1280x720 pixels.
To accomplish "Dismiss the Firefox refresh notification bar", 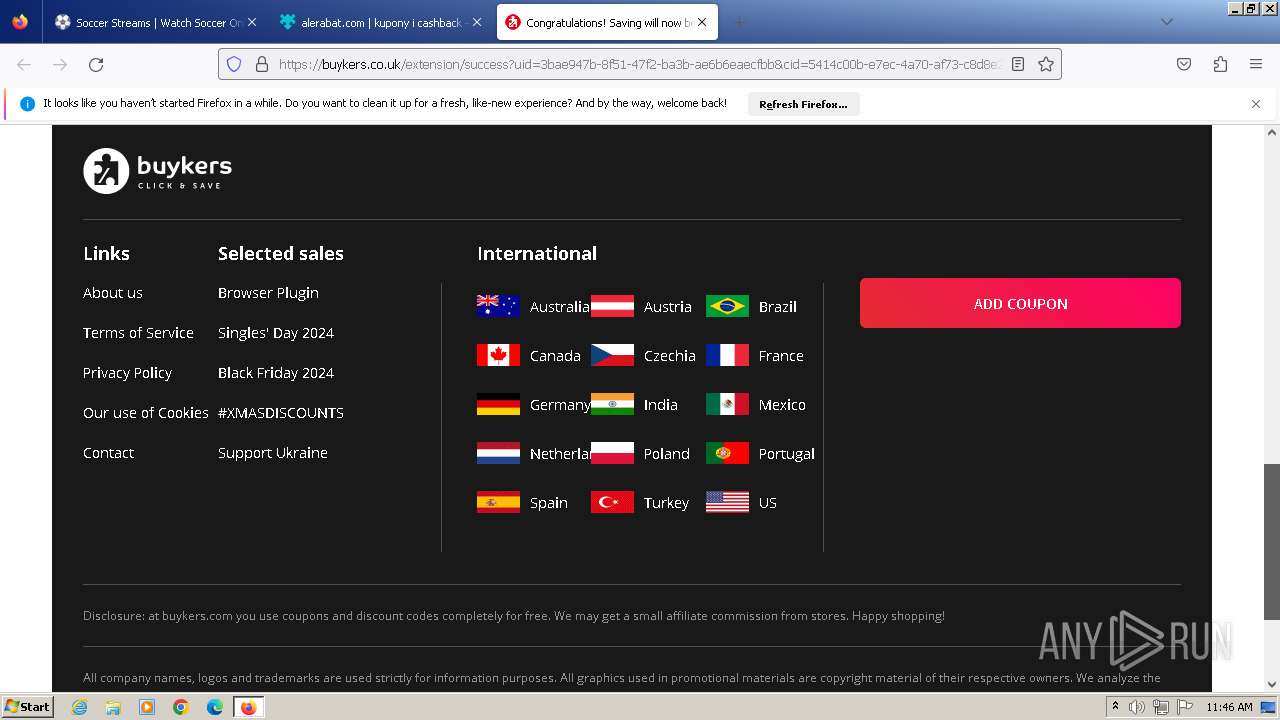I will [1256, 104].
